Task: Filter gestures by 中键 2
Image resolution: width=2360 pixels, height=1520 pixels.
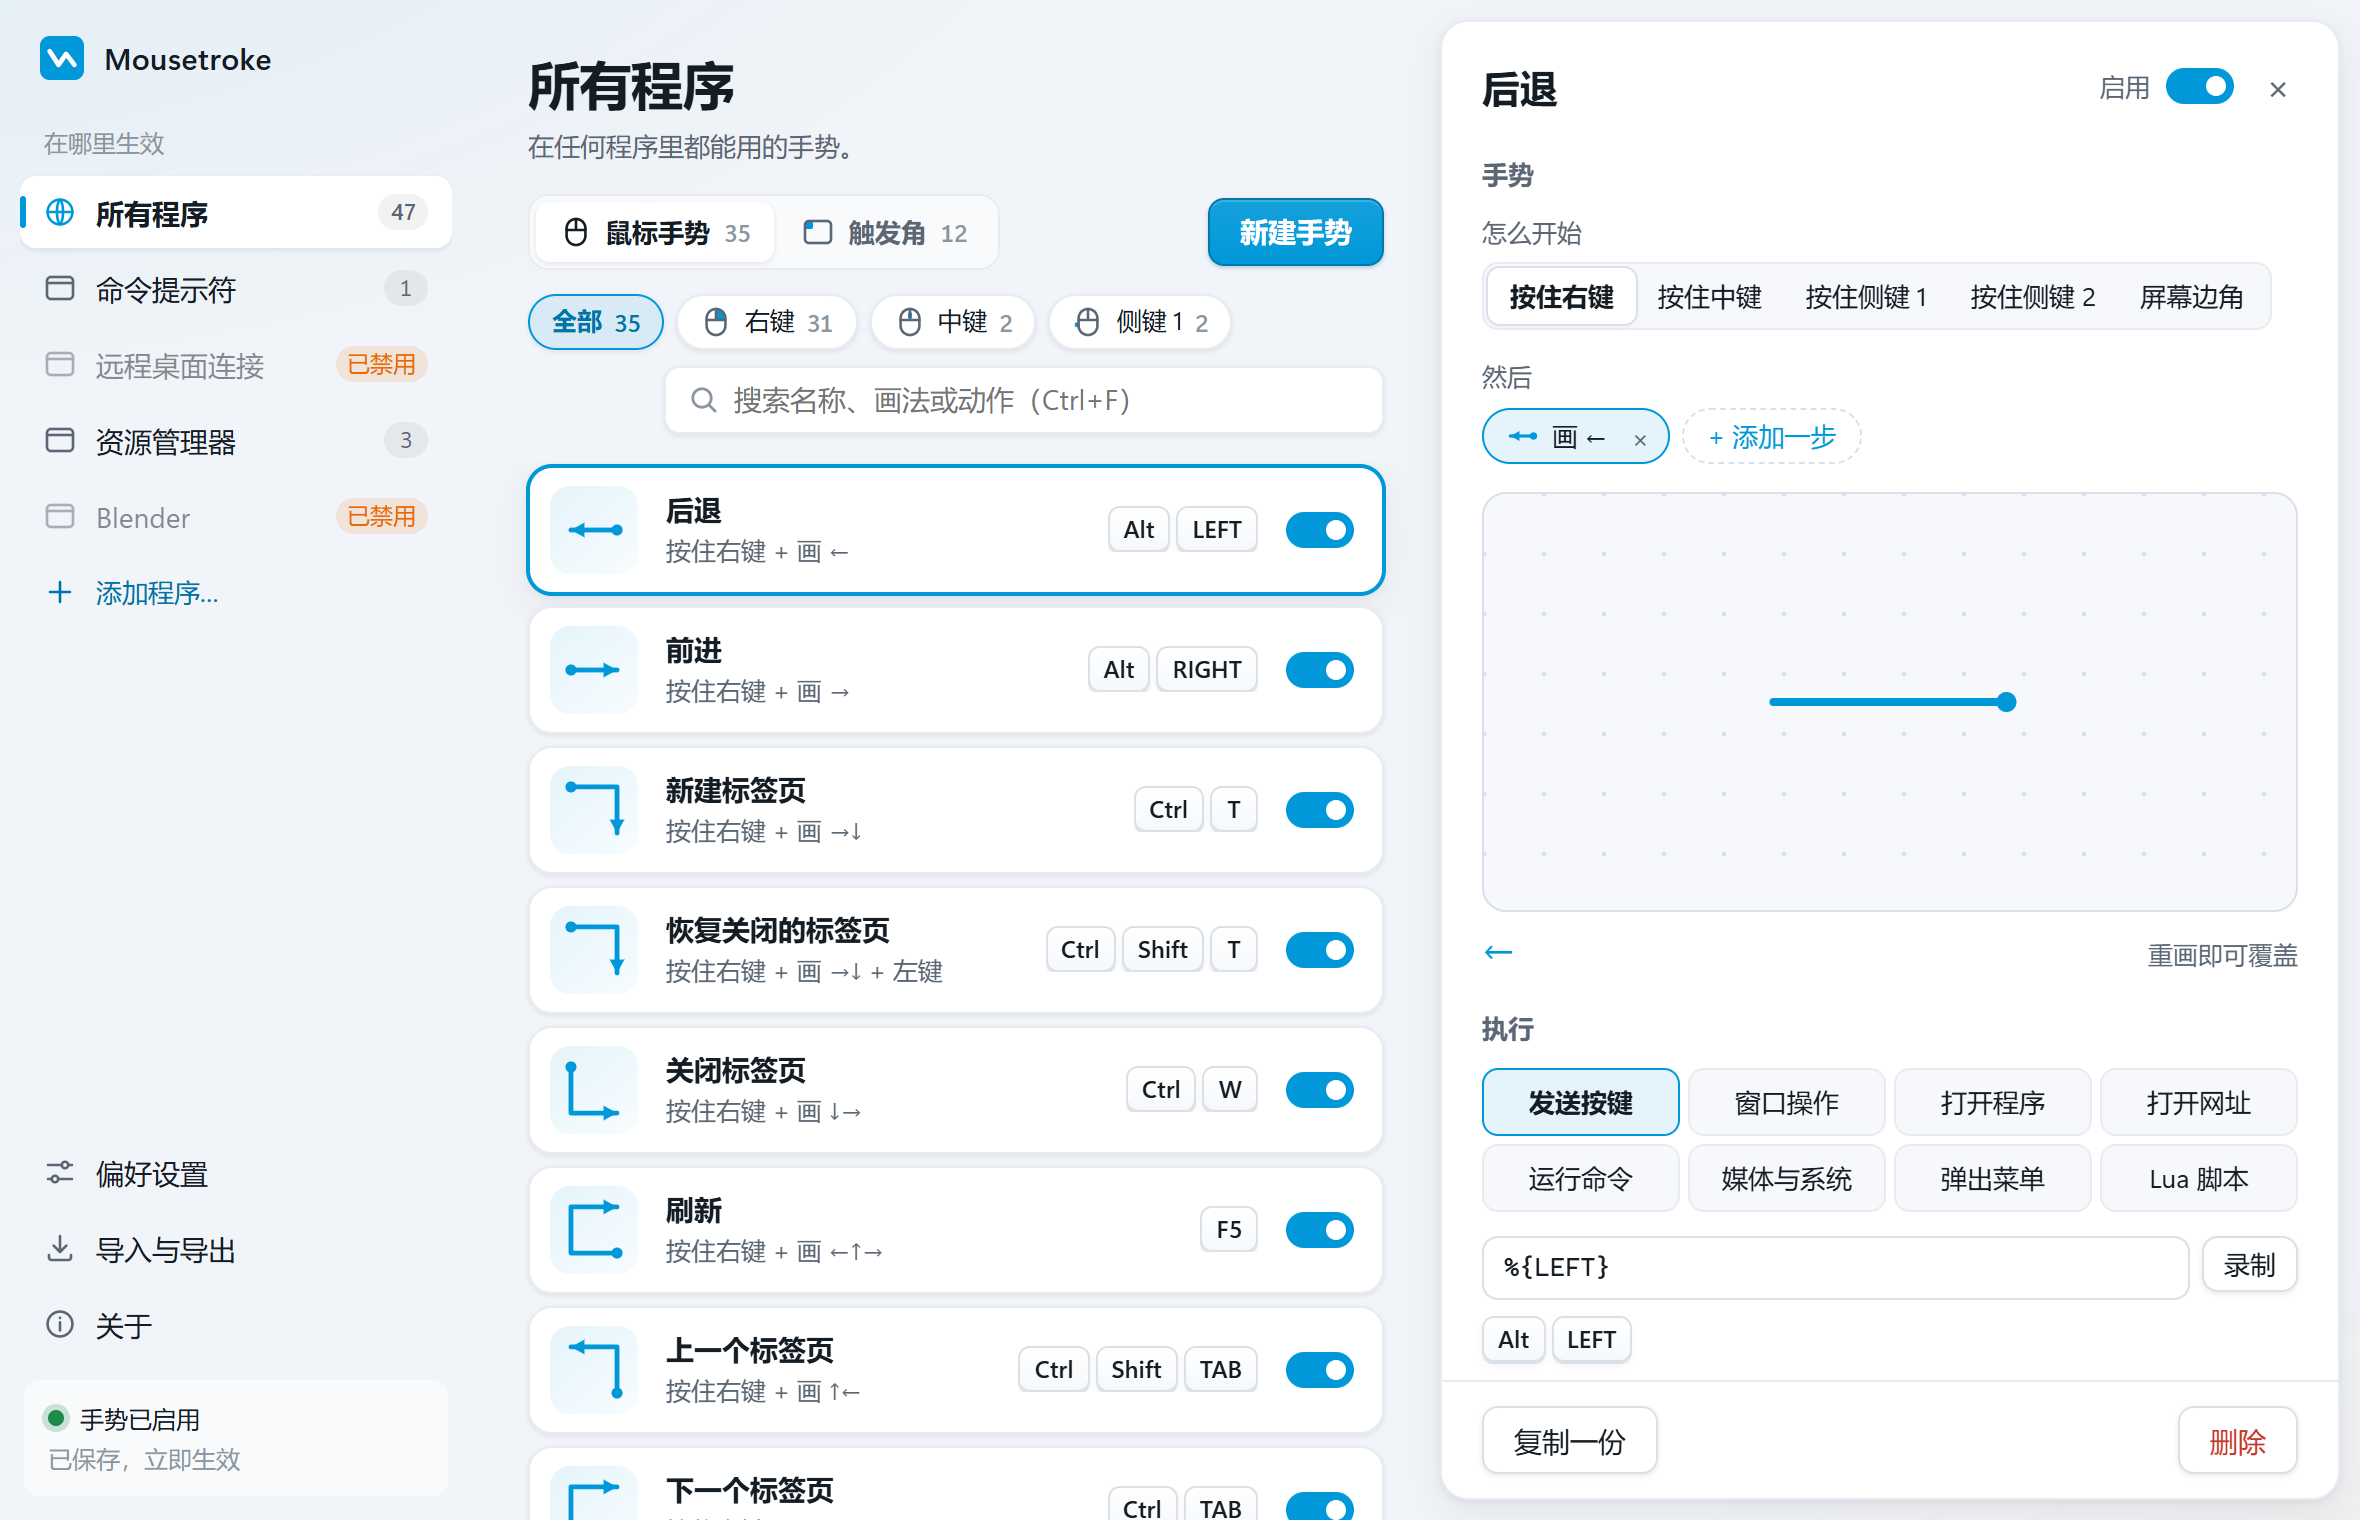Action: tap(953, 322)
